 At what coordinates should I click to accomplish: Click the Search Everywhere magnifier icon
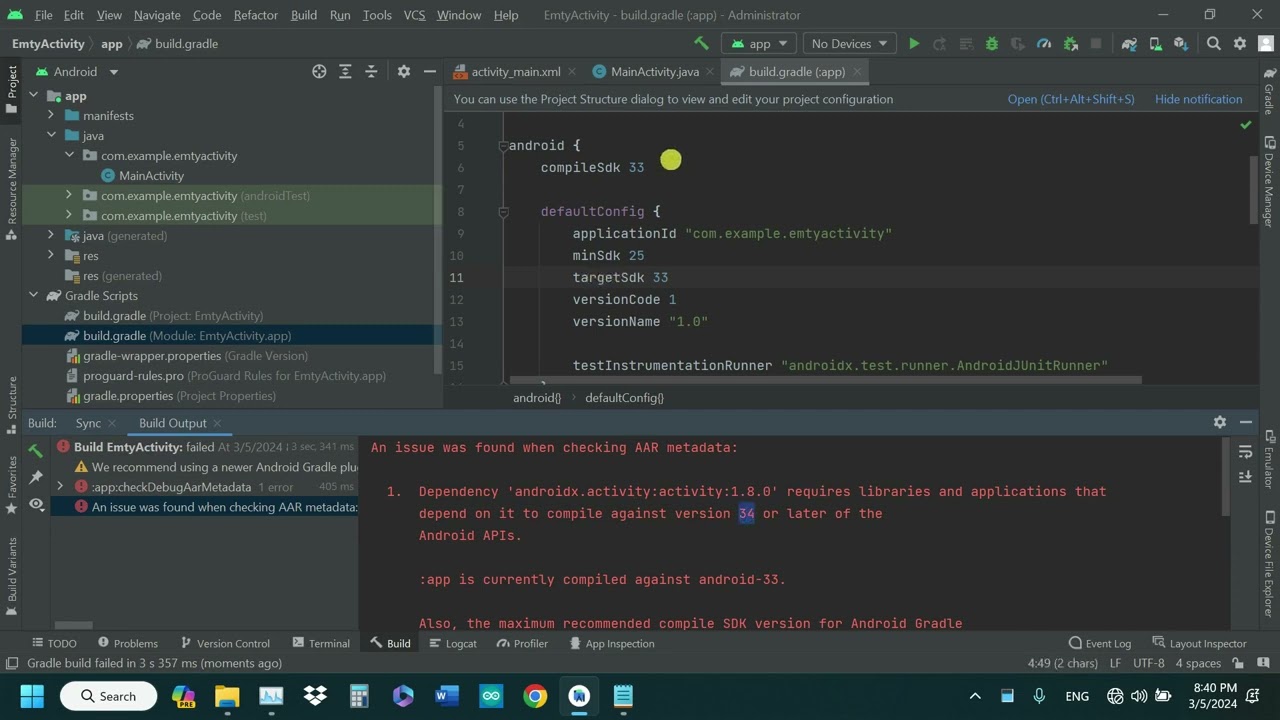pos(1214,44)
